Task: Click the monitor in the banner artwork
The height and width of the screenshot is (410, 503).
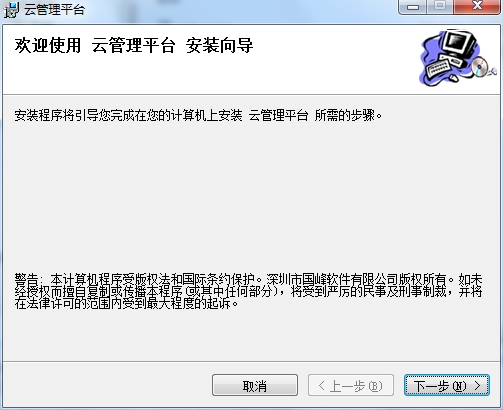Action: [x=459, y=44]
